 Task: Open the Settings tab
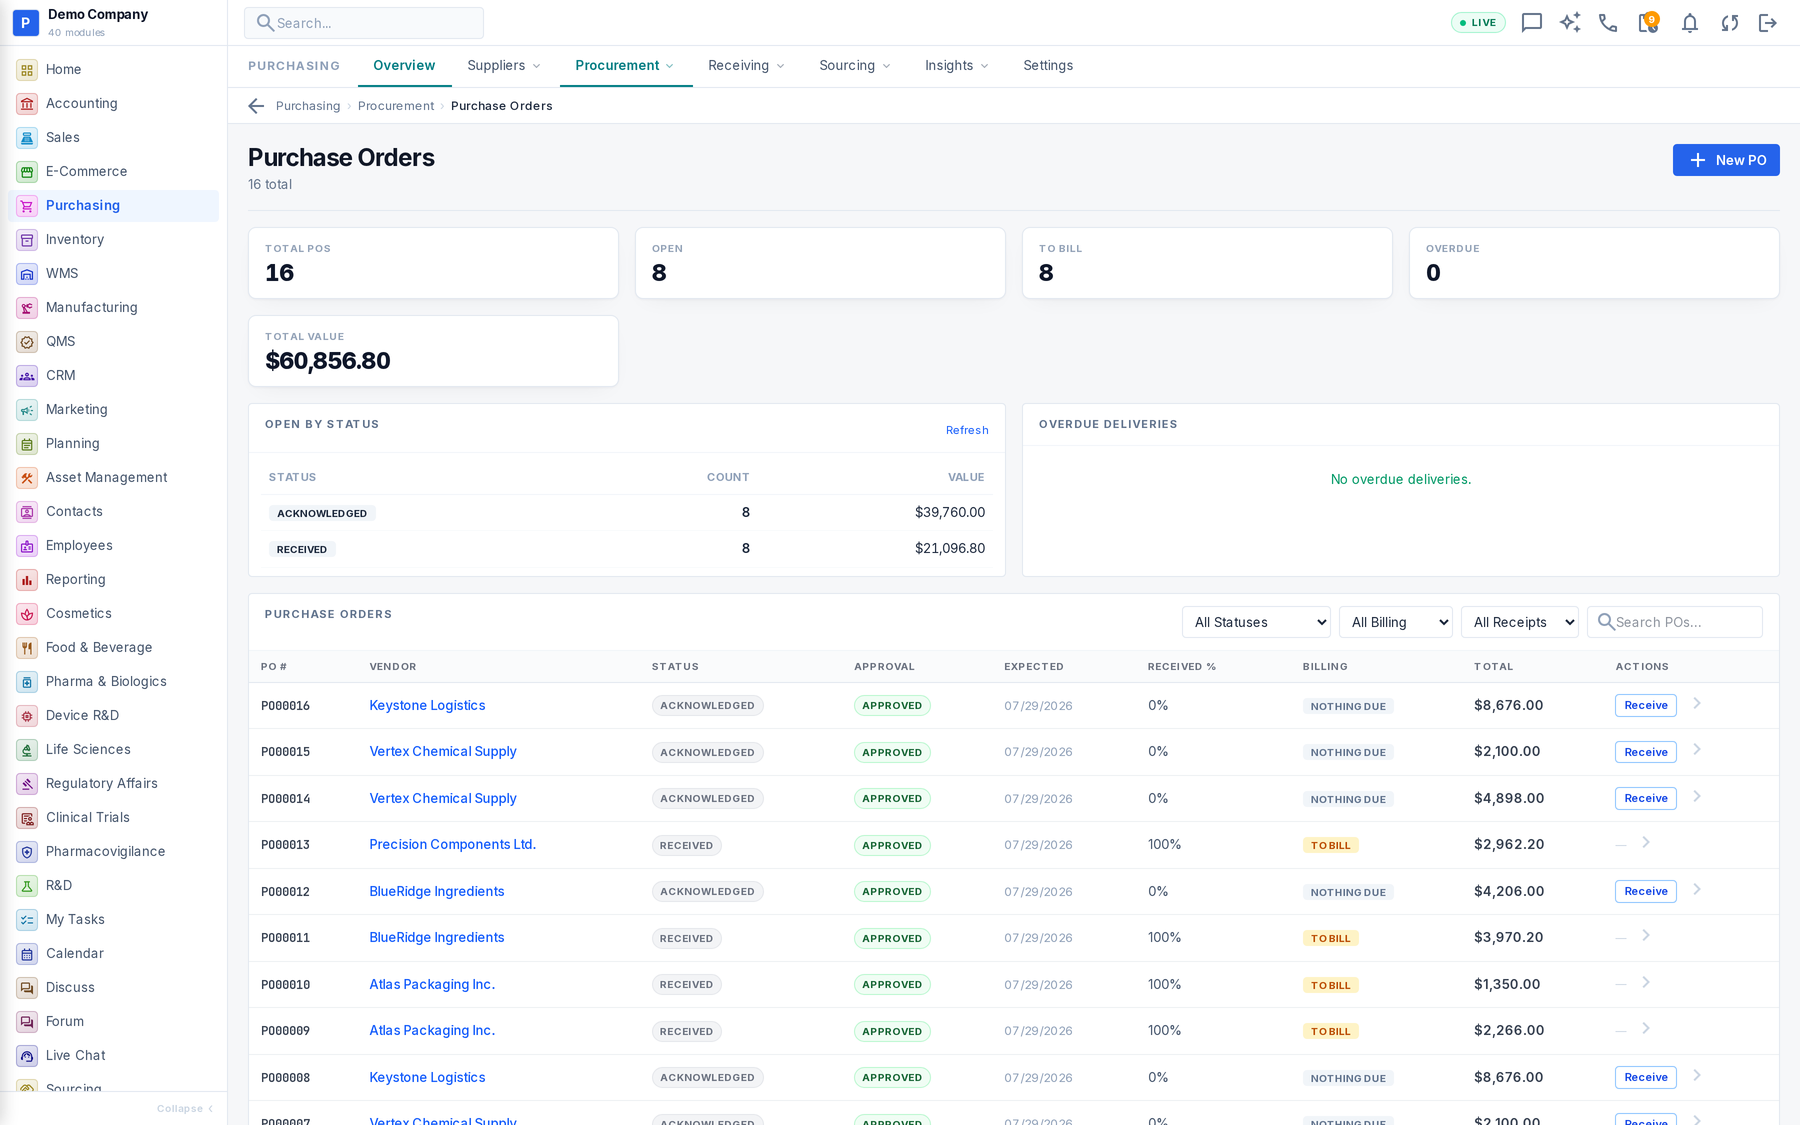(x=1048, y=66)
